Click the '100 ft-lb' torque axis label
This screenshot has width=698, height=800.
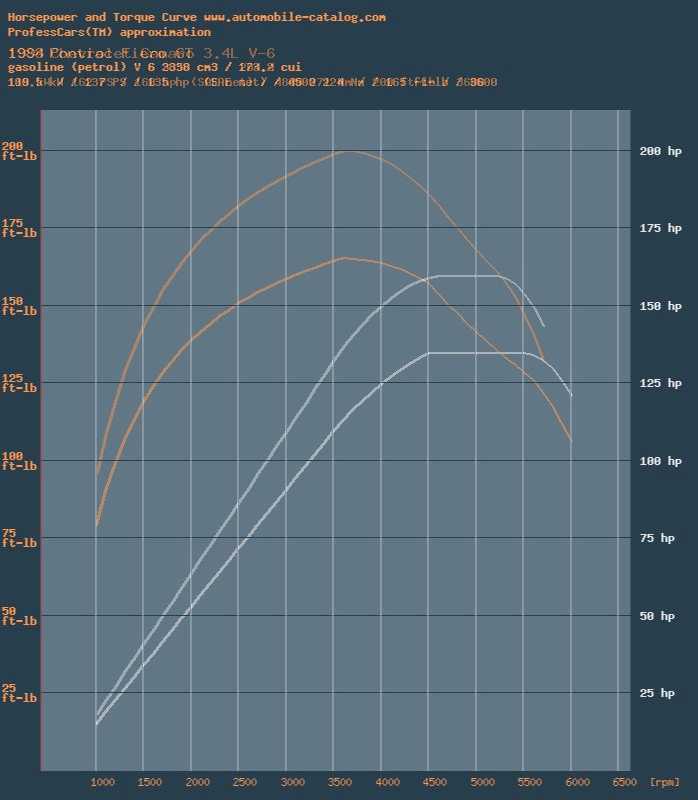[x=19, y=461]
